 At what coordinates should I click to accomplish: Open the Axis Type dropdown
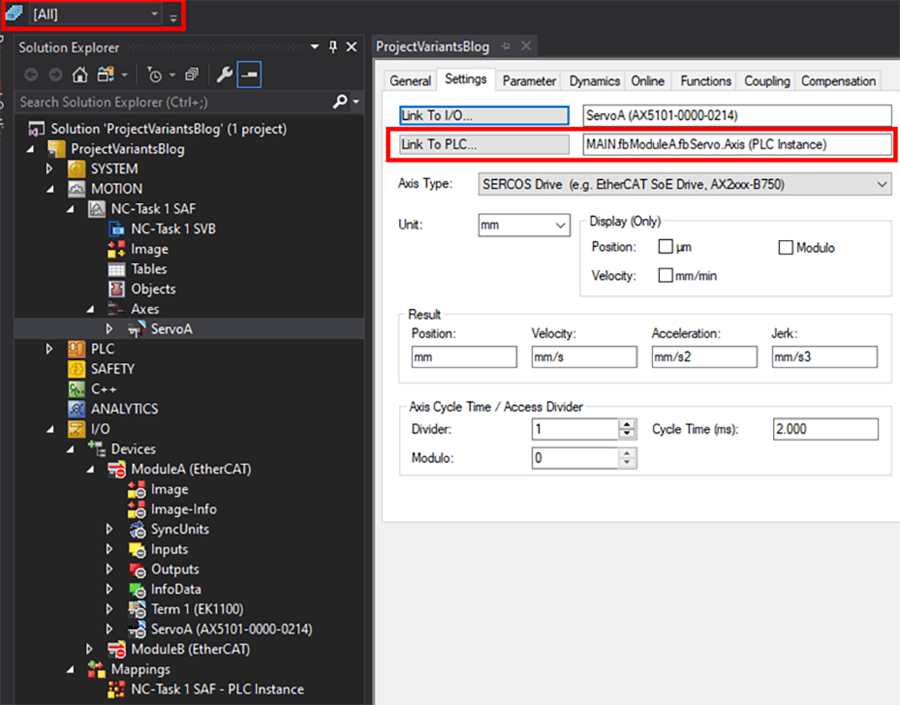(882, 184)
